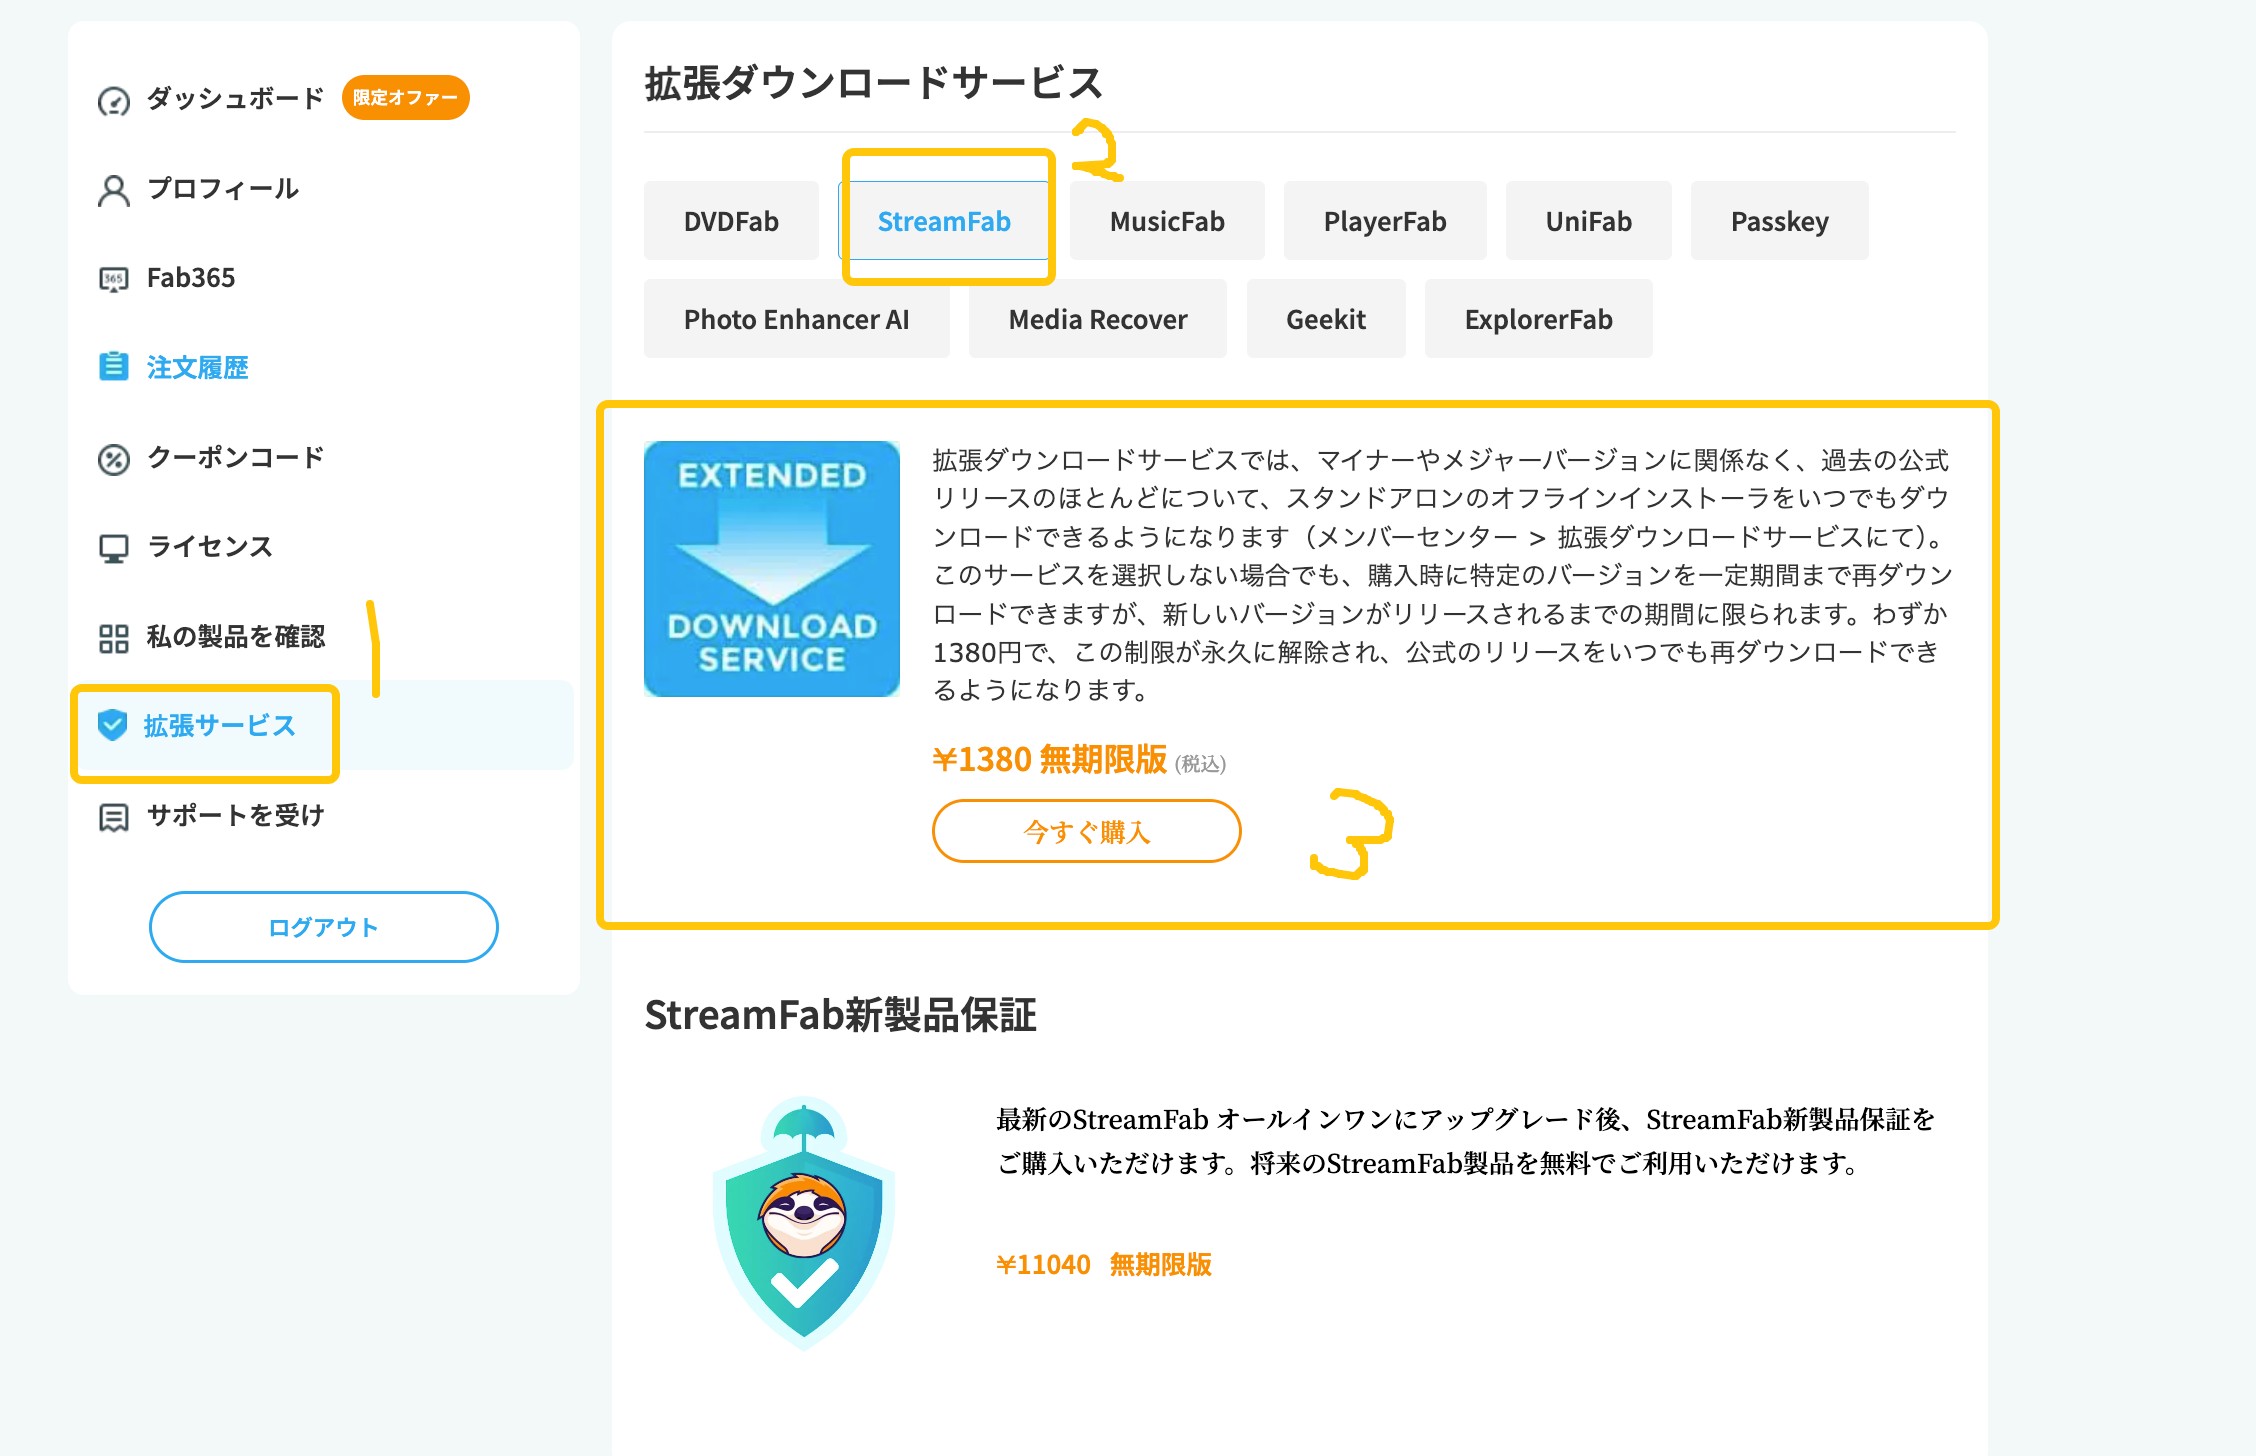Click the Extended Download Service image

[772, 569]
